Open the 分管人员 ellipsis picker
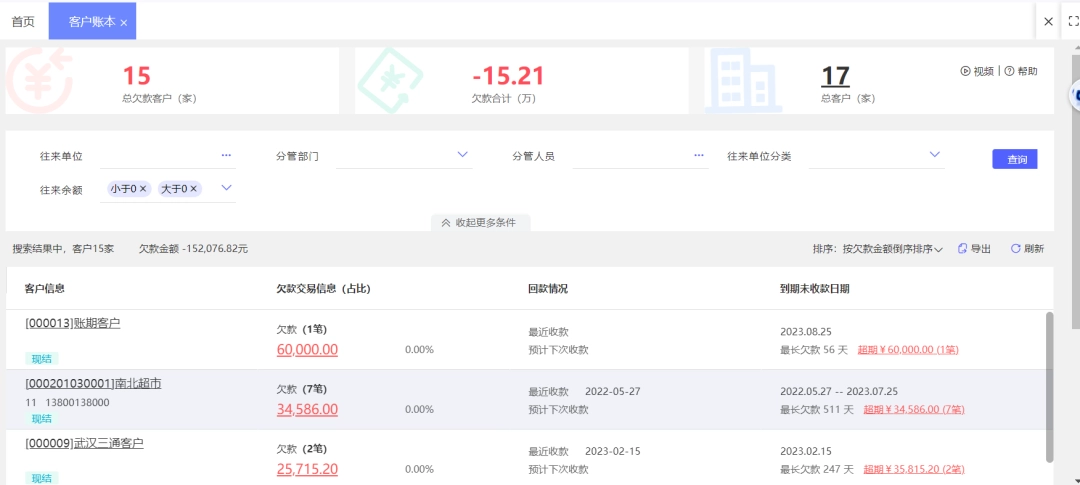 pyautogui.click(x=699, y=156)
